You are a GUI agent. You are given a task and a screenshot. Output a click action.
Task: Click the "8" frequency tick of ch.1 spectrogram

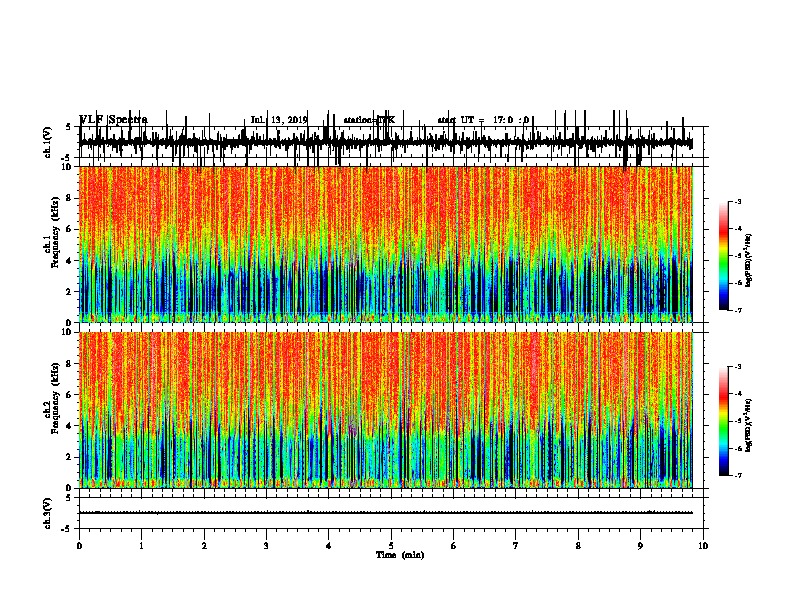(69, 198)
